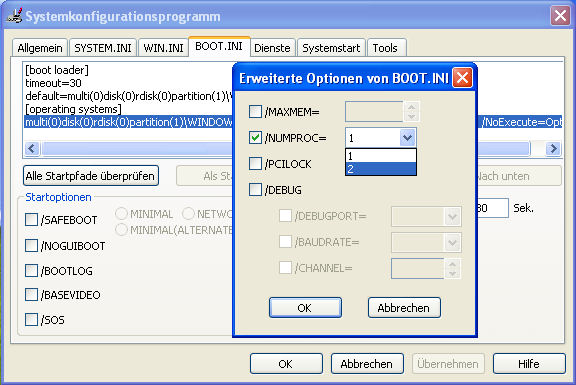576x385 pixels.
Task: Toggle the /SAFEBOOT checkbox
Action: click(x=32, y=220)
